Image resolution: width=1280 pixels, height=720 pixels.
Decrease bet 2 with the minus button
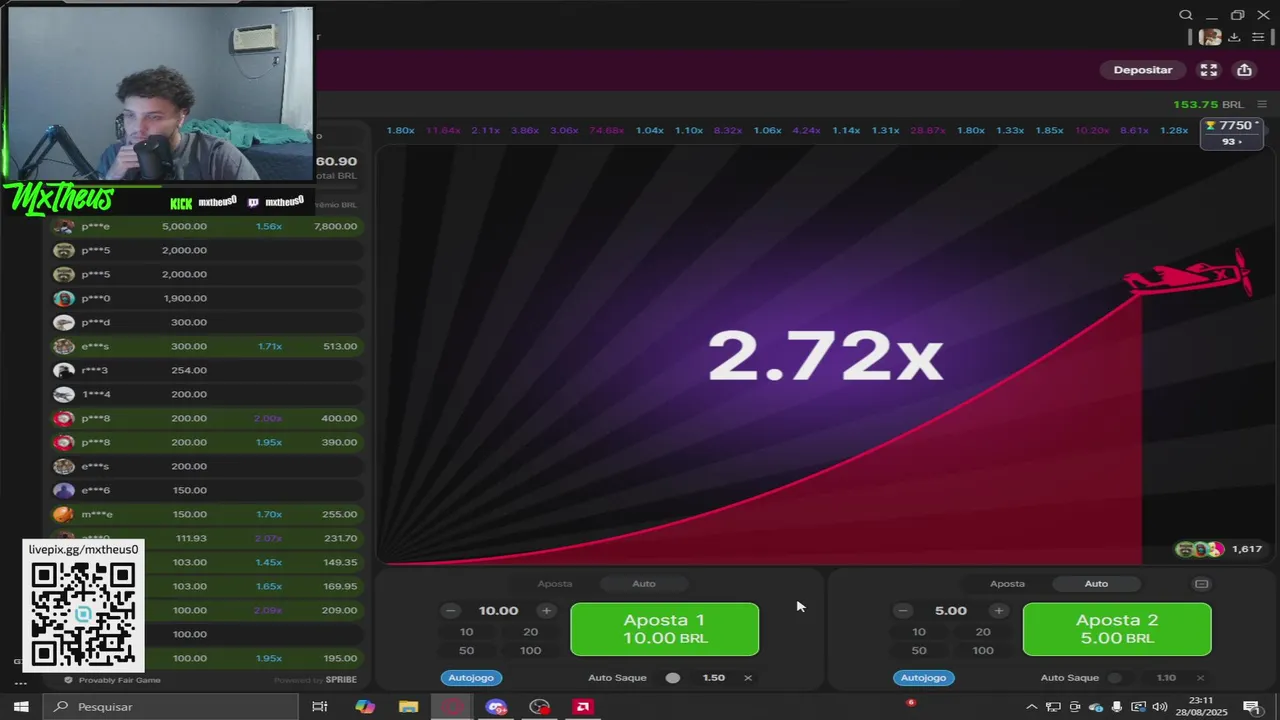point(903,610)
